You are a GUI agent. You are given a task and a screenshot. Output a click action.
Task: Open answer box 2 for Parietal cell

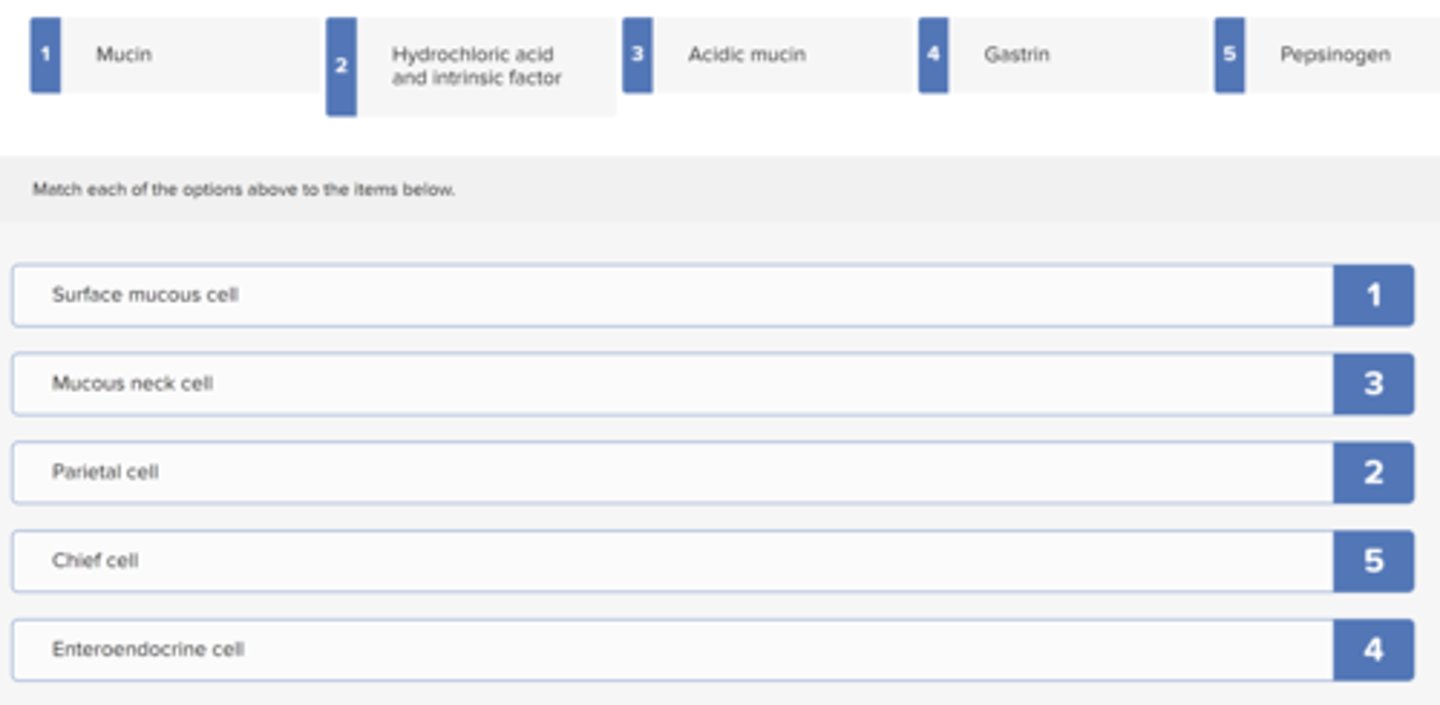1373,472
